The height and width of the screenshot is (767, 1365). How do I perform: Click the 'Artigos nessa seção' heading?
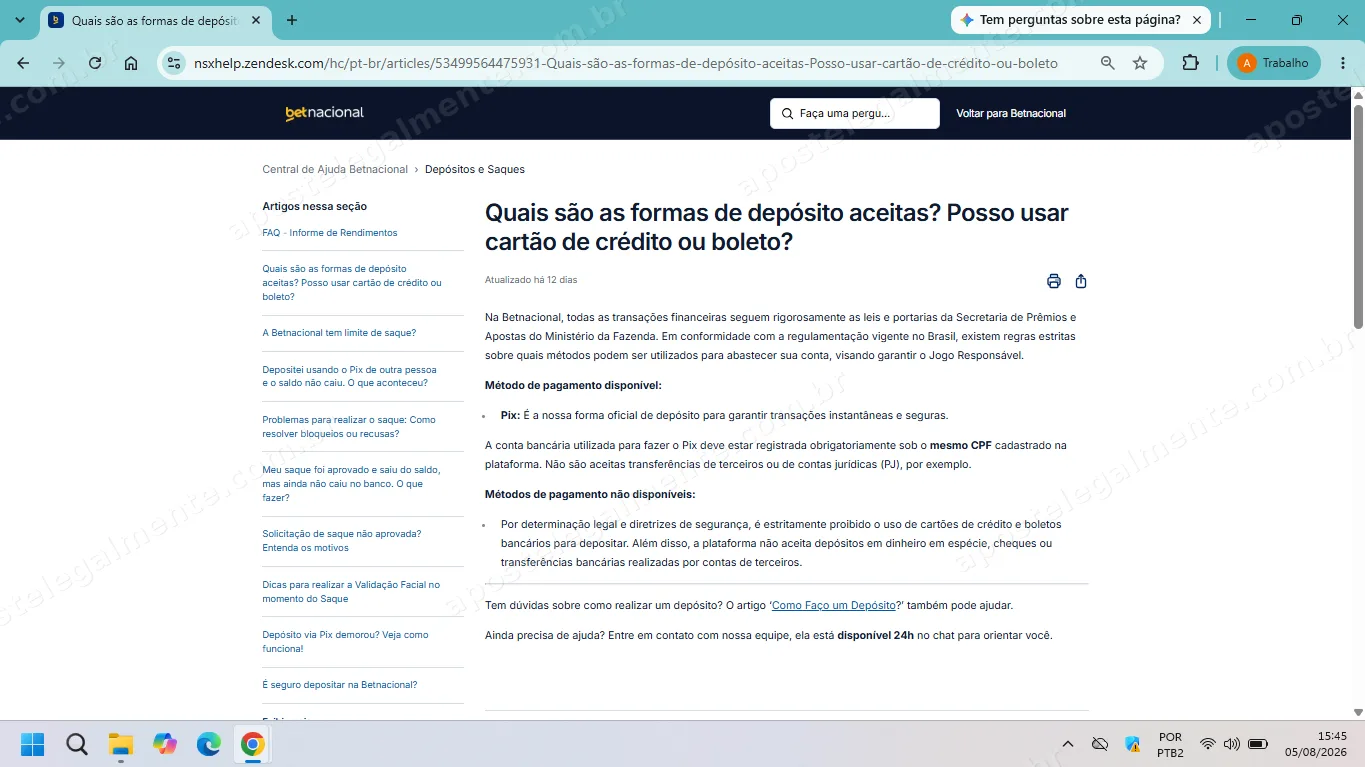click(315, 206)
